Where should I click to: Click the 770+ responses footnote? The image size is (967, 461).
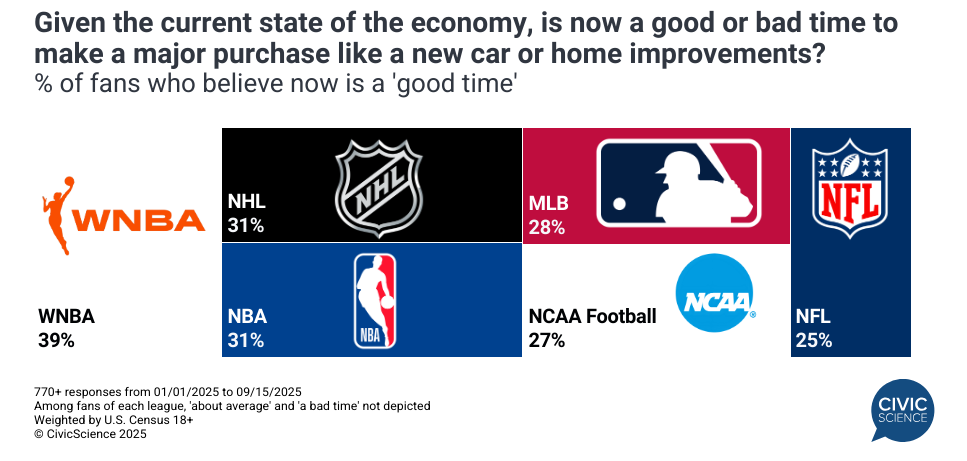168,391
